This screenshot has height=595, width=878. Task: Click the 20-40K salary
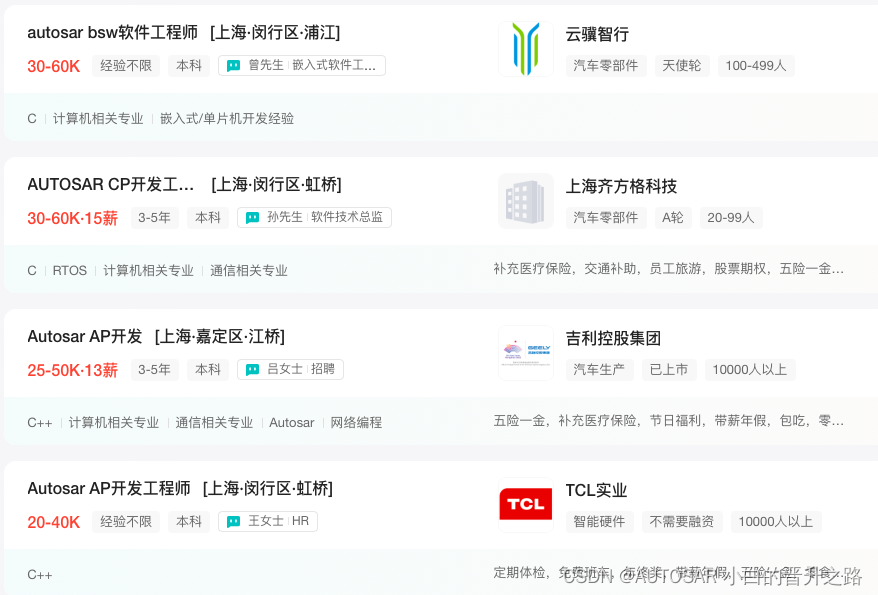click(54, 522)
